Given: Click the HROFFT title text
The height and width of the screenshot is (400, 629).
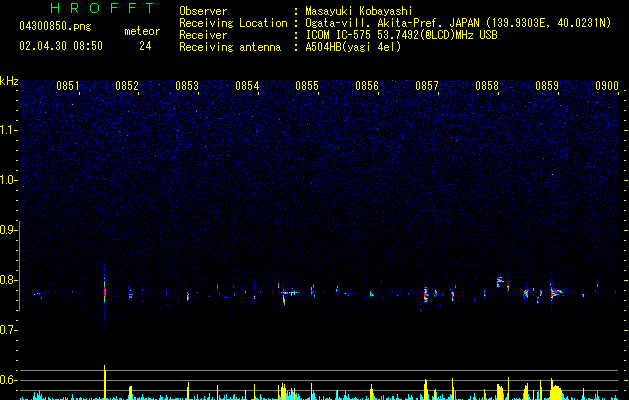Looking at the screenshot, I should 103,8.
